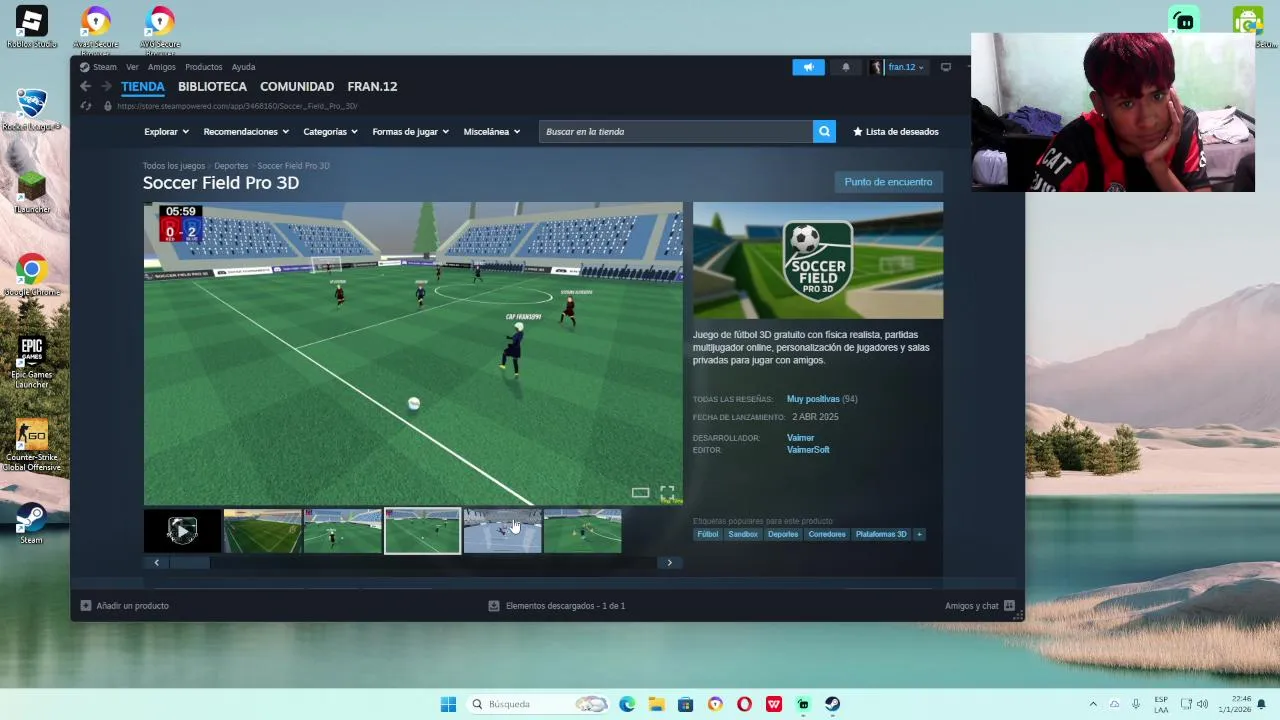Click the taskbar volume icon
The height and width of the screenshot is (720, 1280).
(1202, 704)
